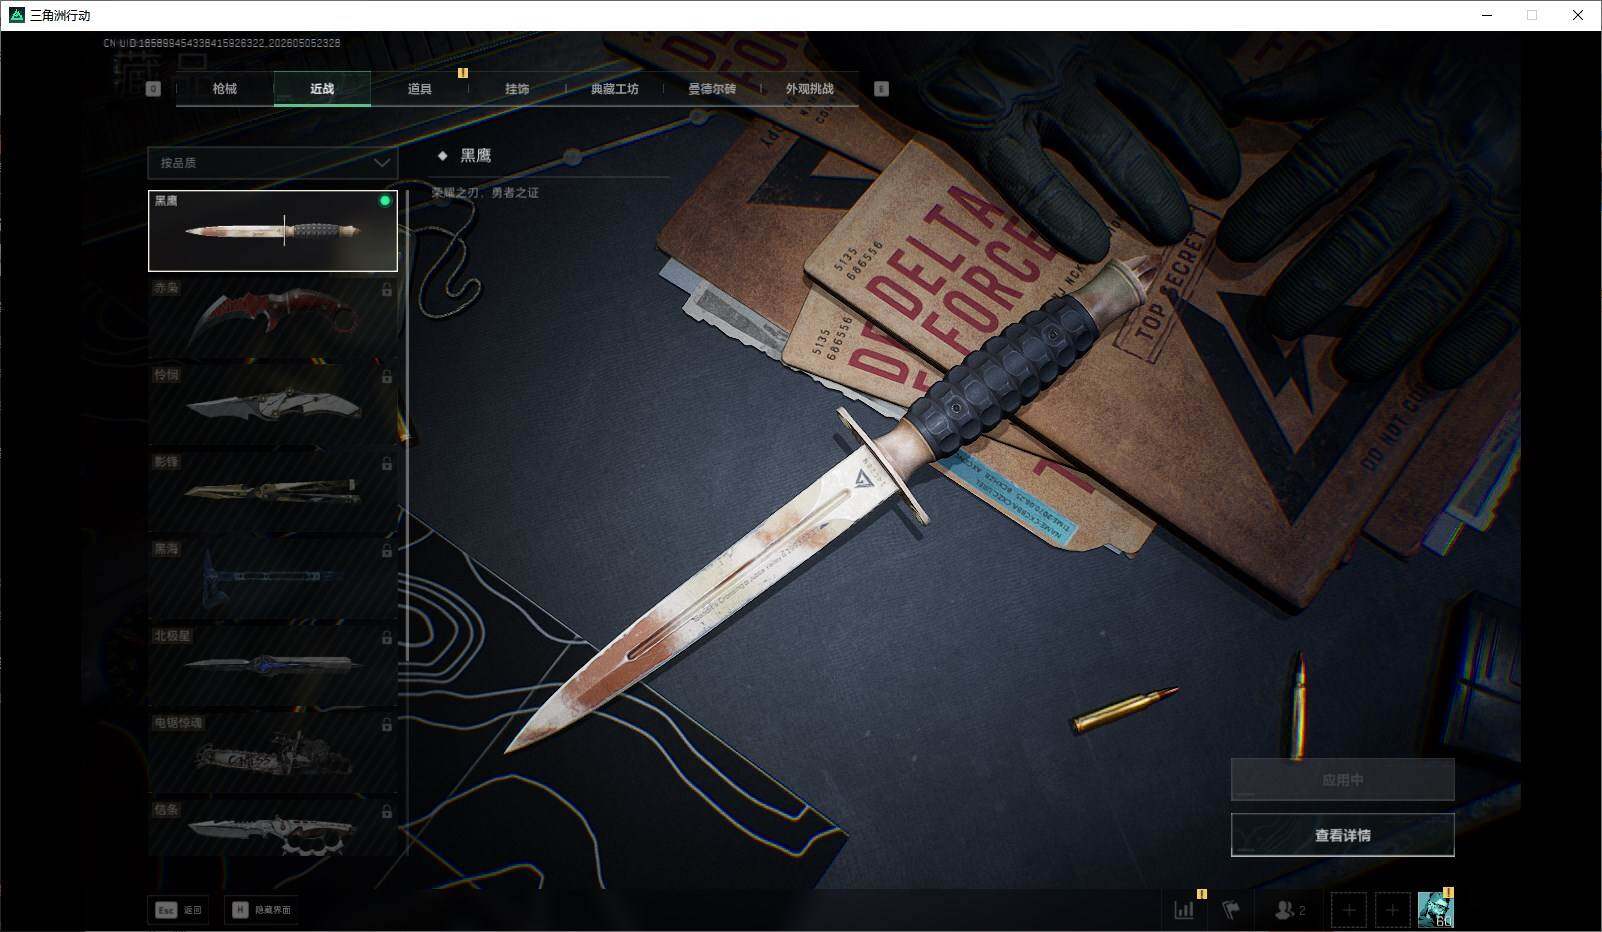Click the lock icon on 北极星
Image resolution: width=1602 pixels, height=932 pixels.
[x=386, y=638]
